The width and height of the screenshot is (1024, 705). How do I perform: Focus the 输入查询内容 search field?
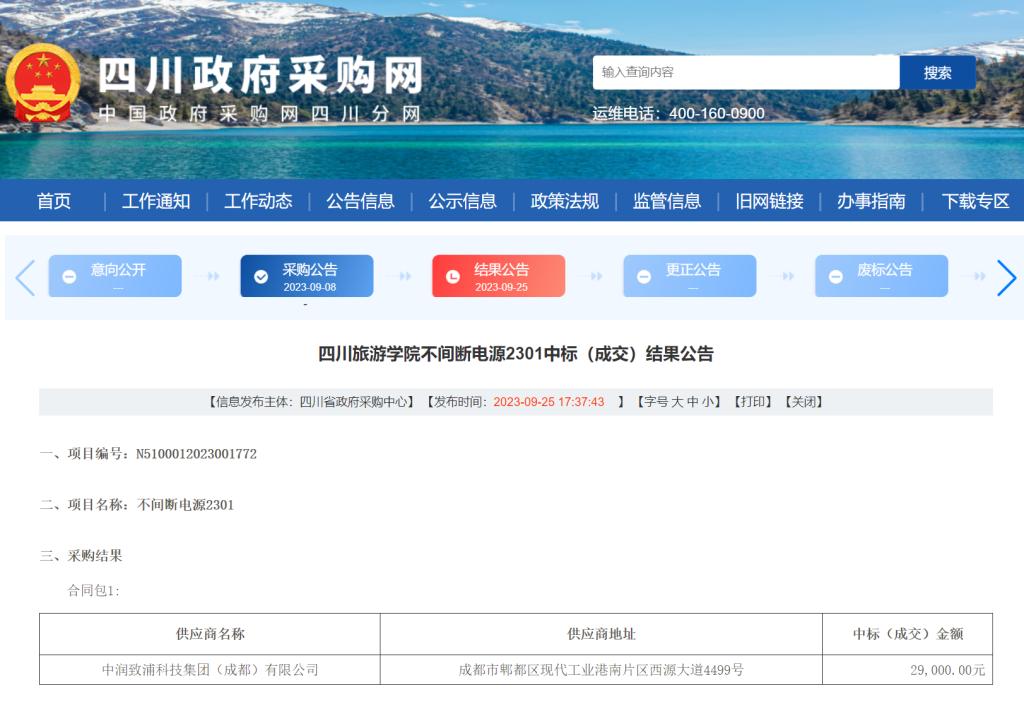click(x=746, y=72)
